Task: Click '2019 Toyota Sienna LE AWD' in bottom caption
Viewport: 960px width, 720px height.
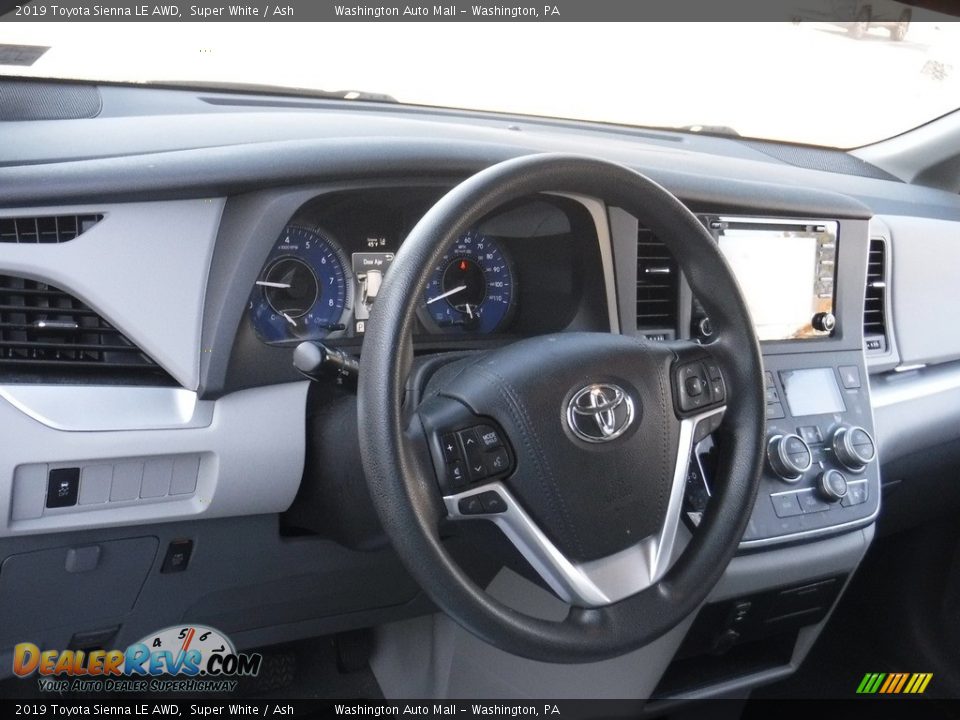Action: [97, 710]
